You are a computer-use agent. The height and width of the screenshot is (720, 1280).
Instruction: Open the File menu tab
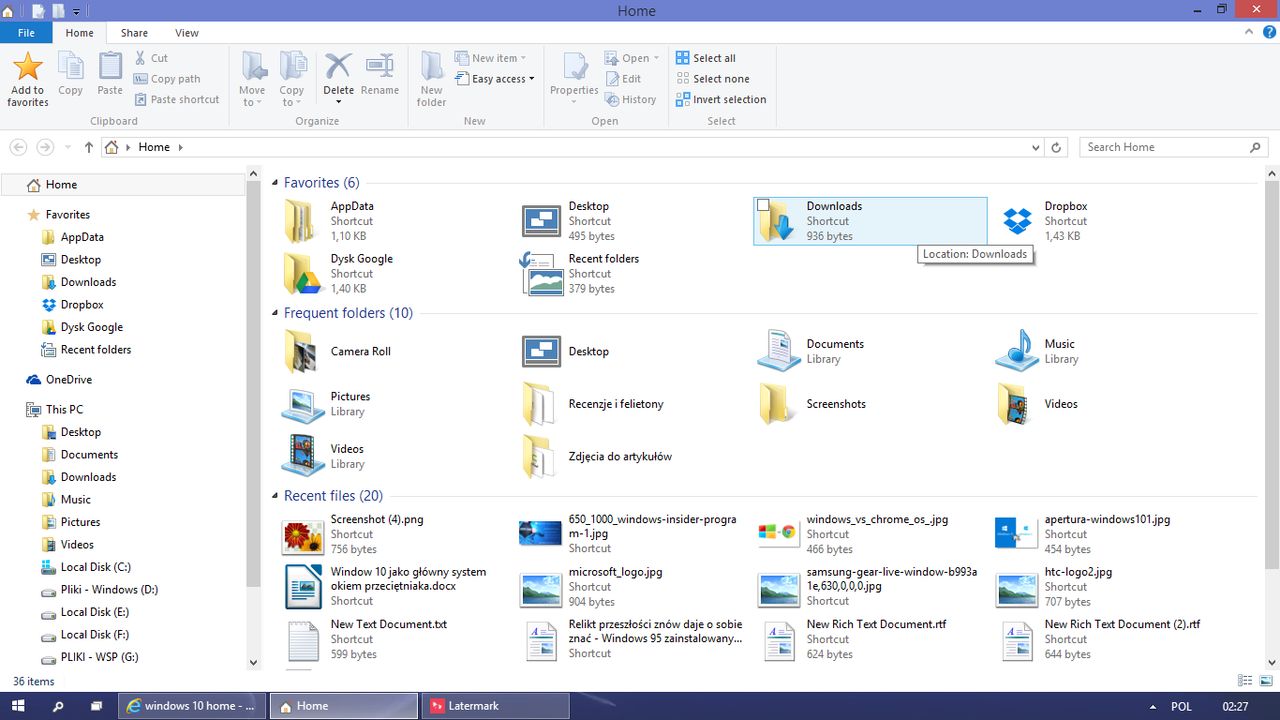tap(26, 33)
